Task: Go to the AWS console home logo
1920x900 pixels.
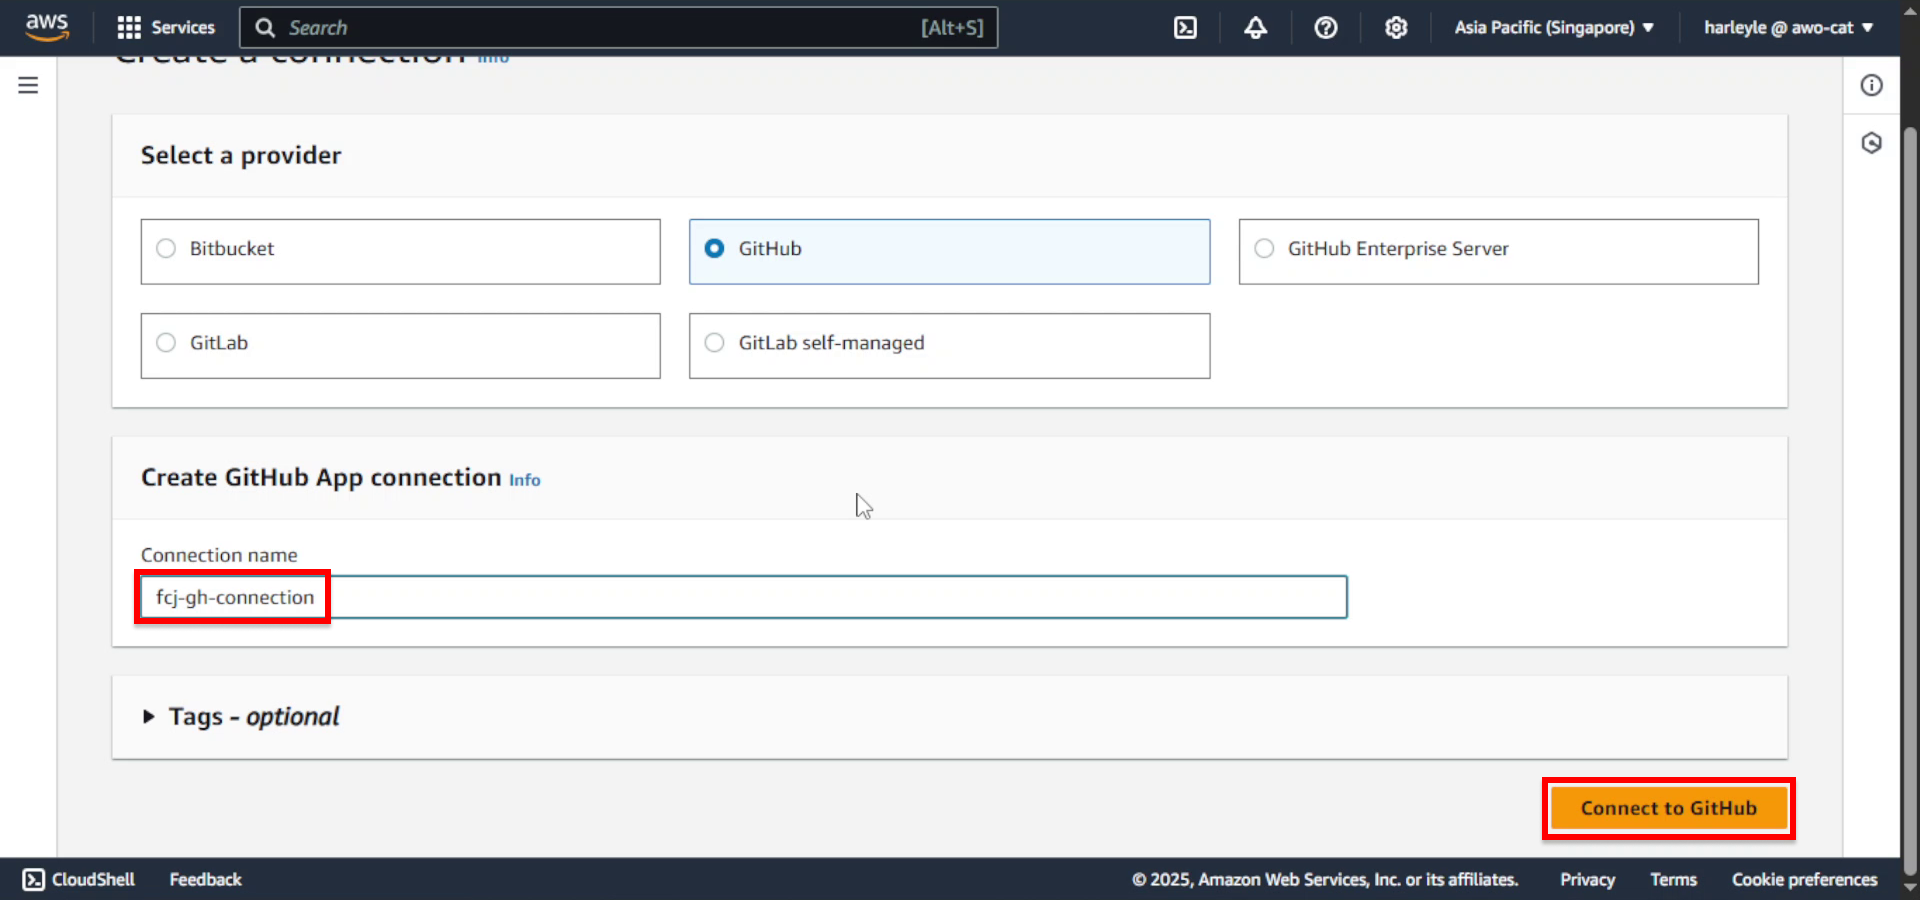Action: point(47,27)
